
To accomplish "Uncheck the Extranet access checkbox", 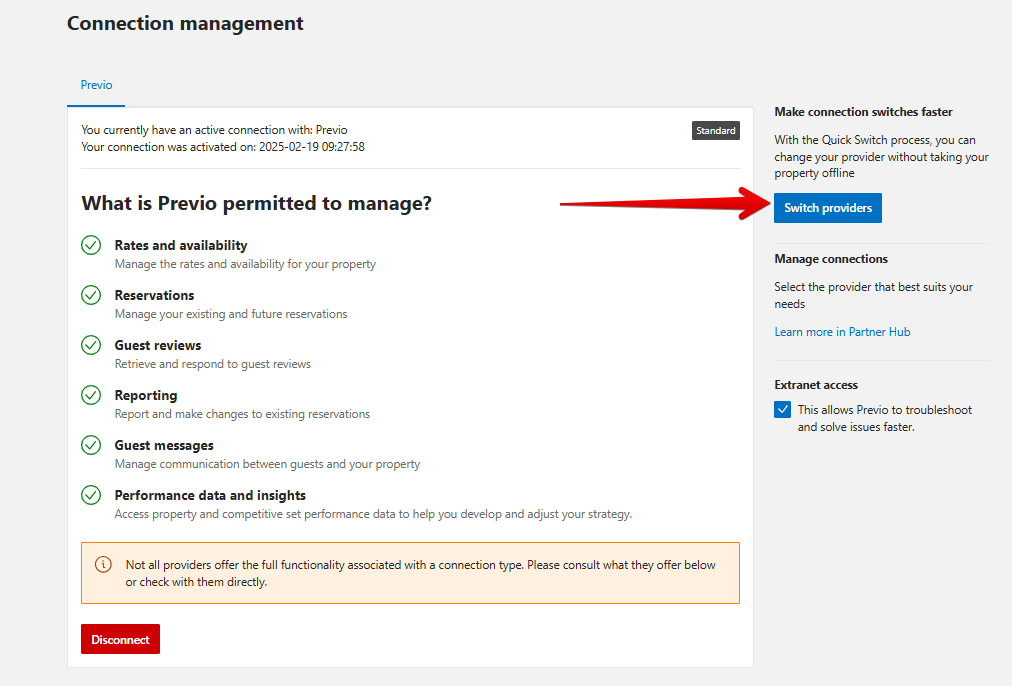I will (782, 410).
